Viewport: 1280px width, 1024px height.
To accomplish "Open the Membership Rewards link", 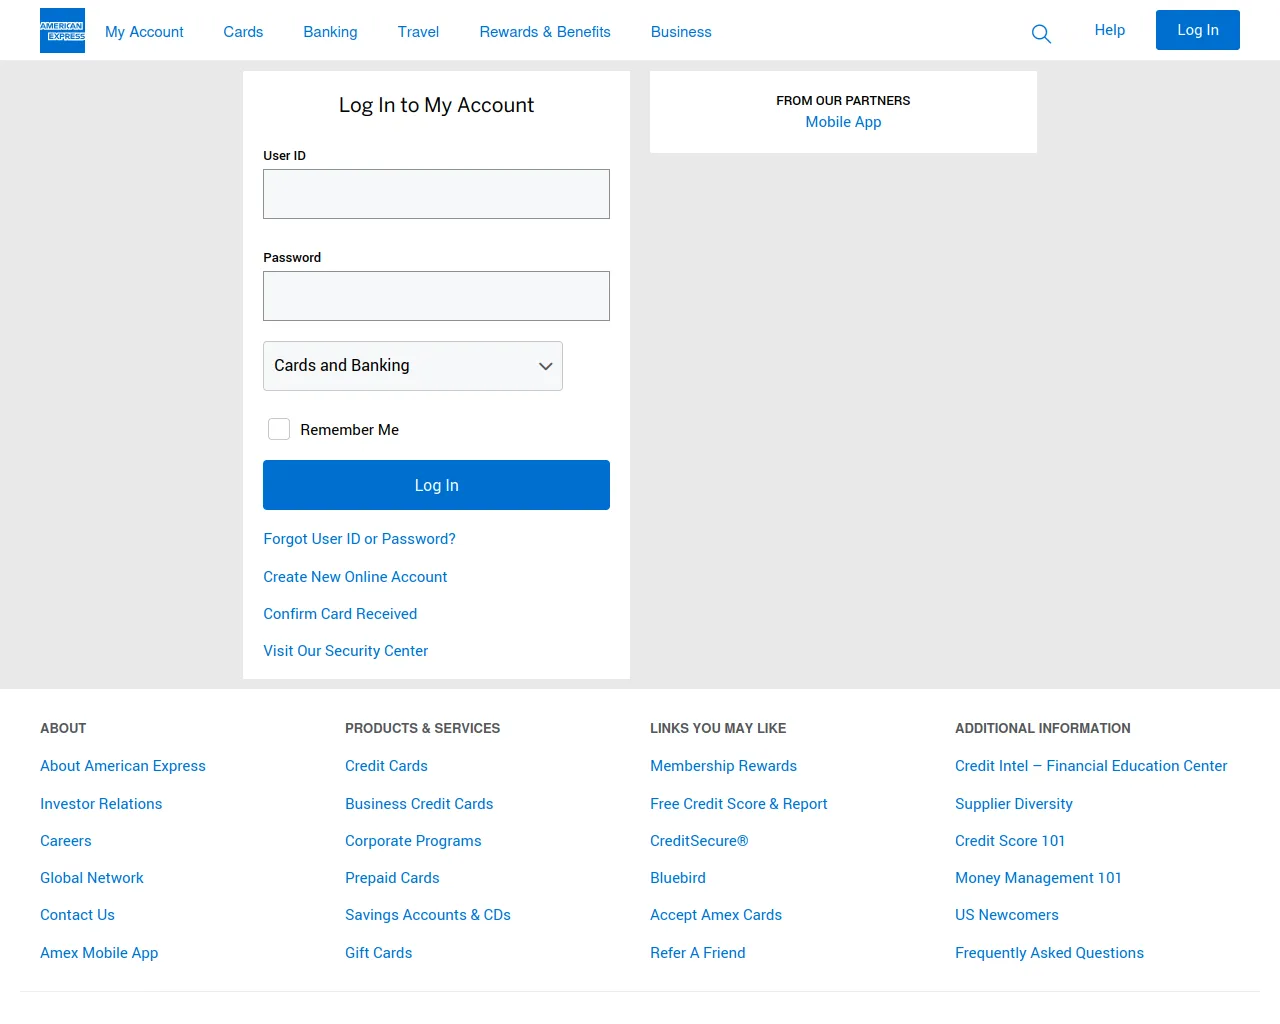I will (723, 766).
